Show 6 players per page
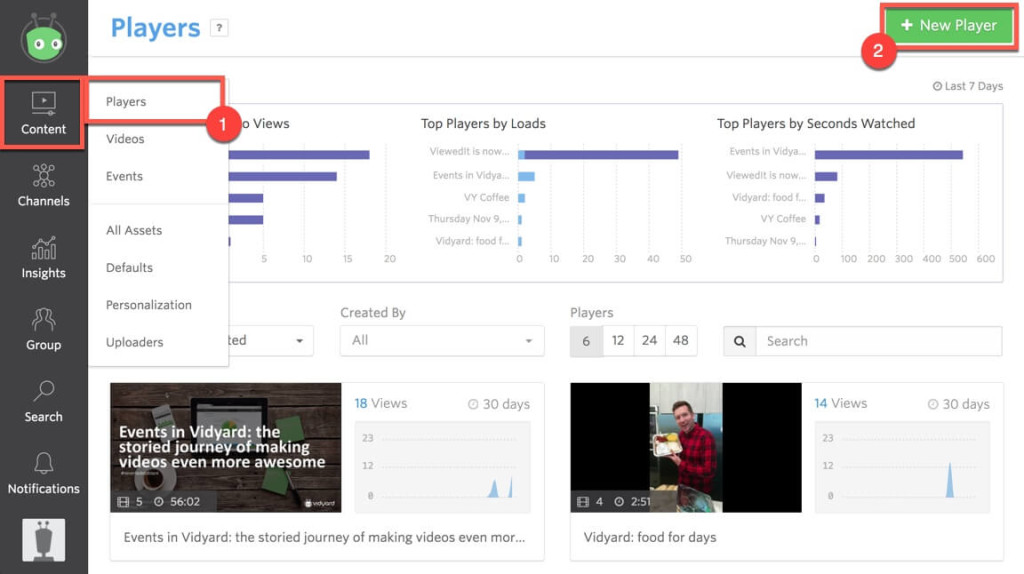1024x574 pixels. 586,341
